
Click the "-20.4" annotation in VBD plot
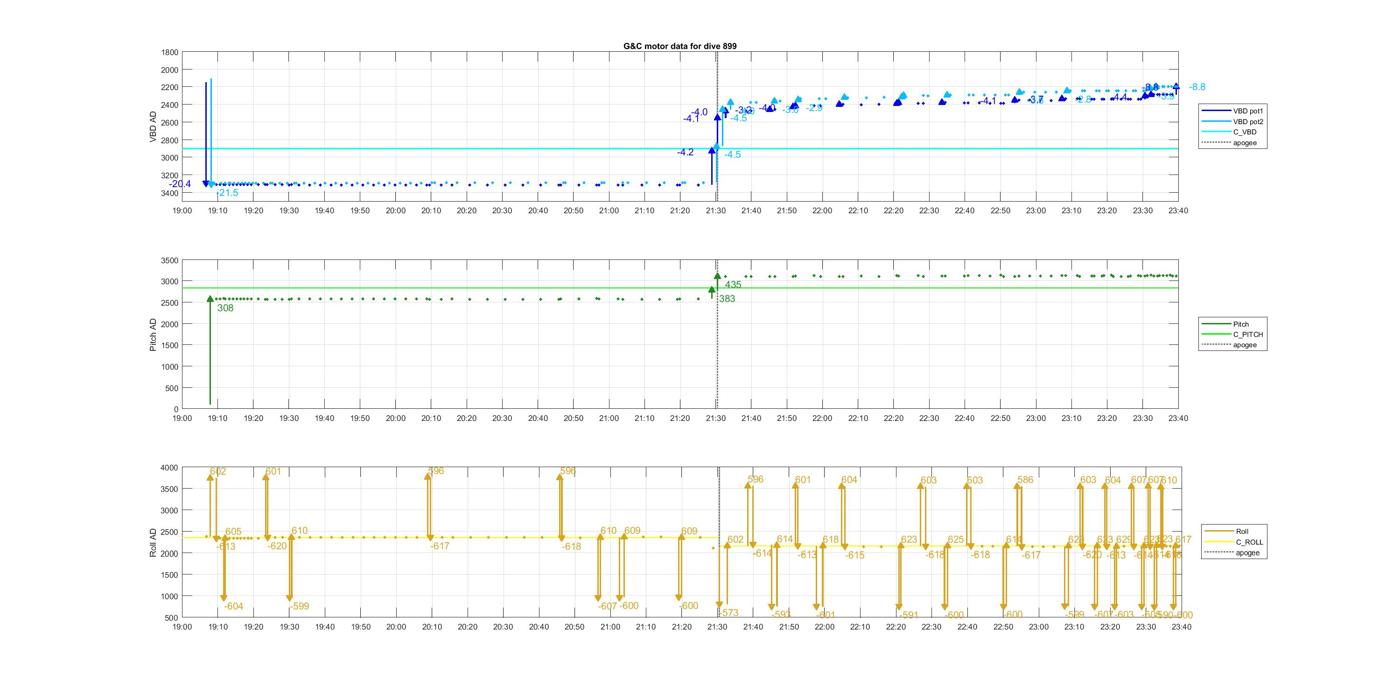point(181,184)
